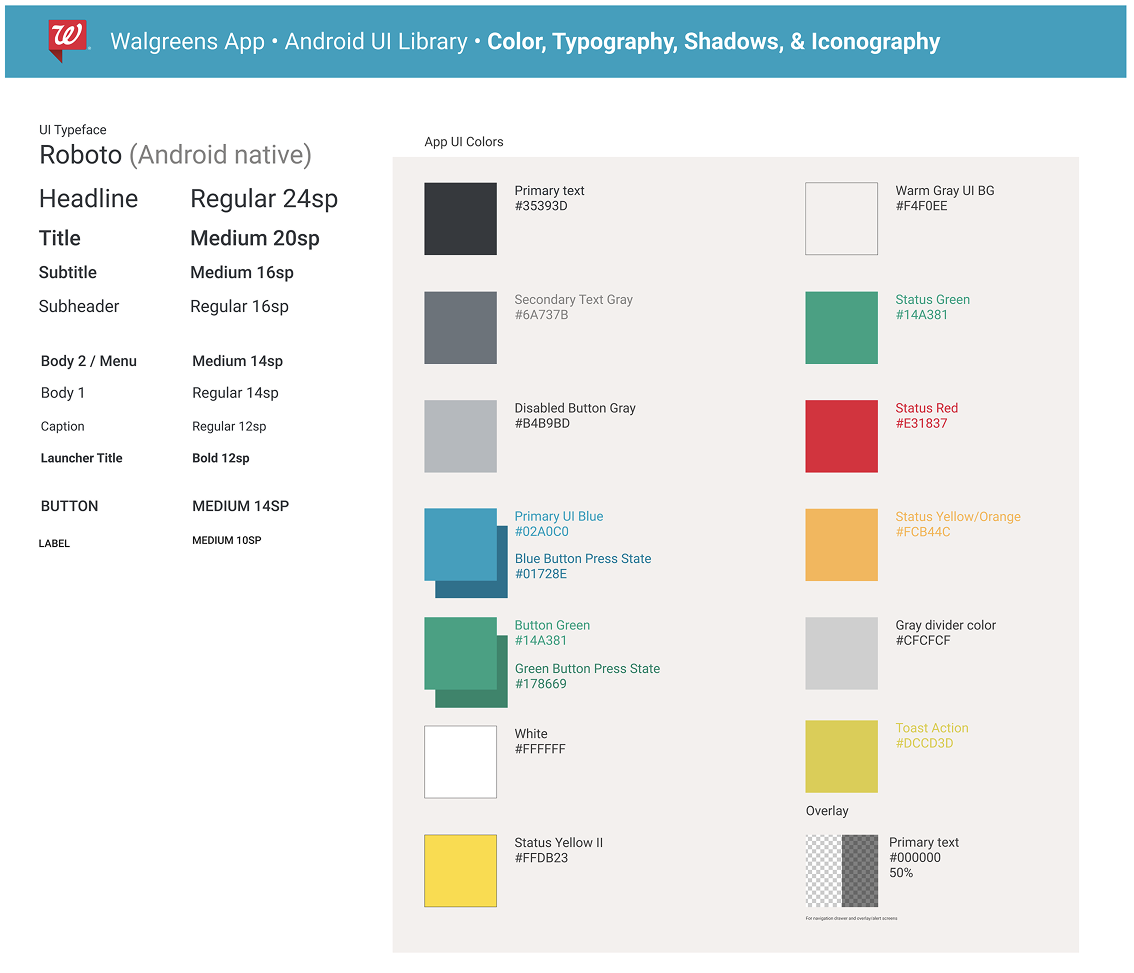This screenshot has height=973, width=1134.
Task: Click hex code '#000000' under Overlay
Action: tap(915, 857)
